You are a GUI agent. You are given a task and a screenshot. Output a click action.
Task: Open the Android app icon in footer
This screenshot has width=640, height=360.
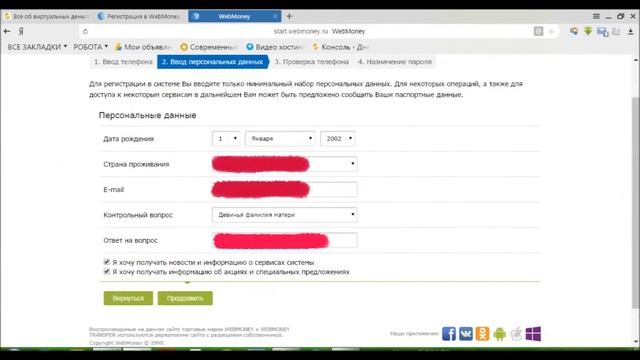(x=499, y=334)
